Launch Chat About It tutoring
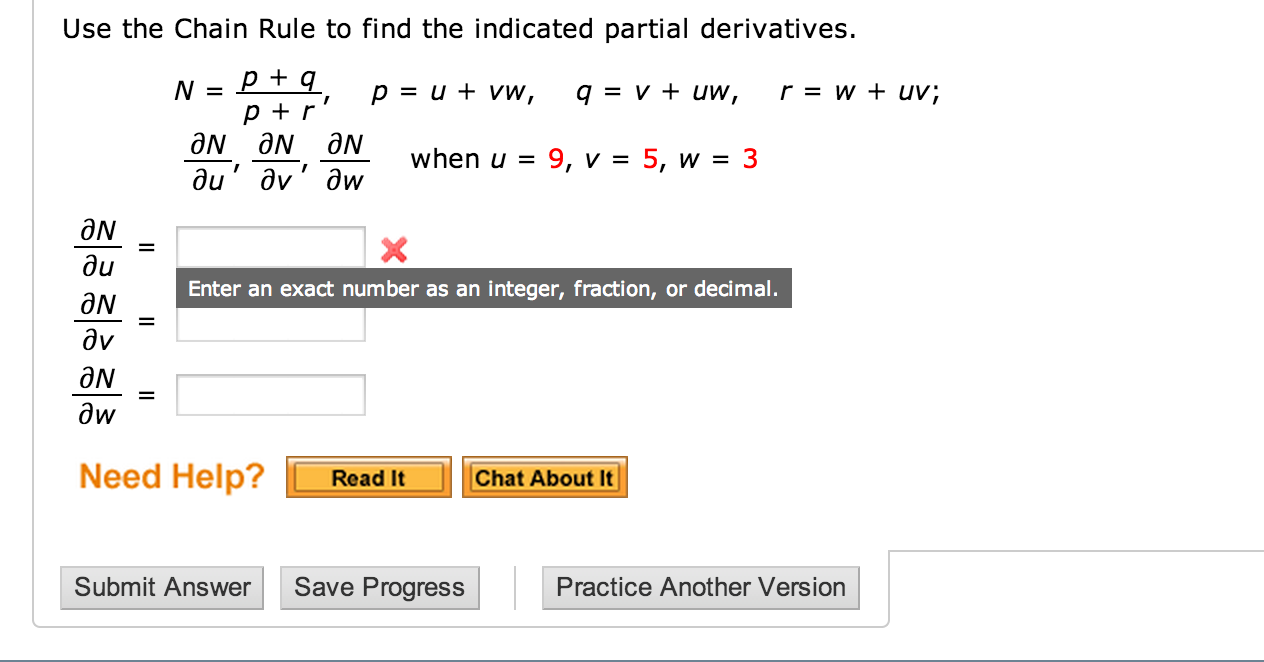The image size is (1264, 662). point(544,477)
